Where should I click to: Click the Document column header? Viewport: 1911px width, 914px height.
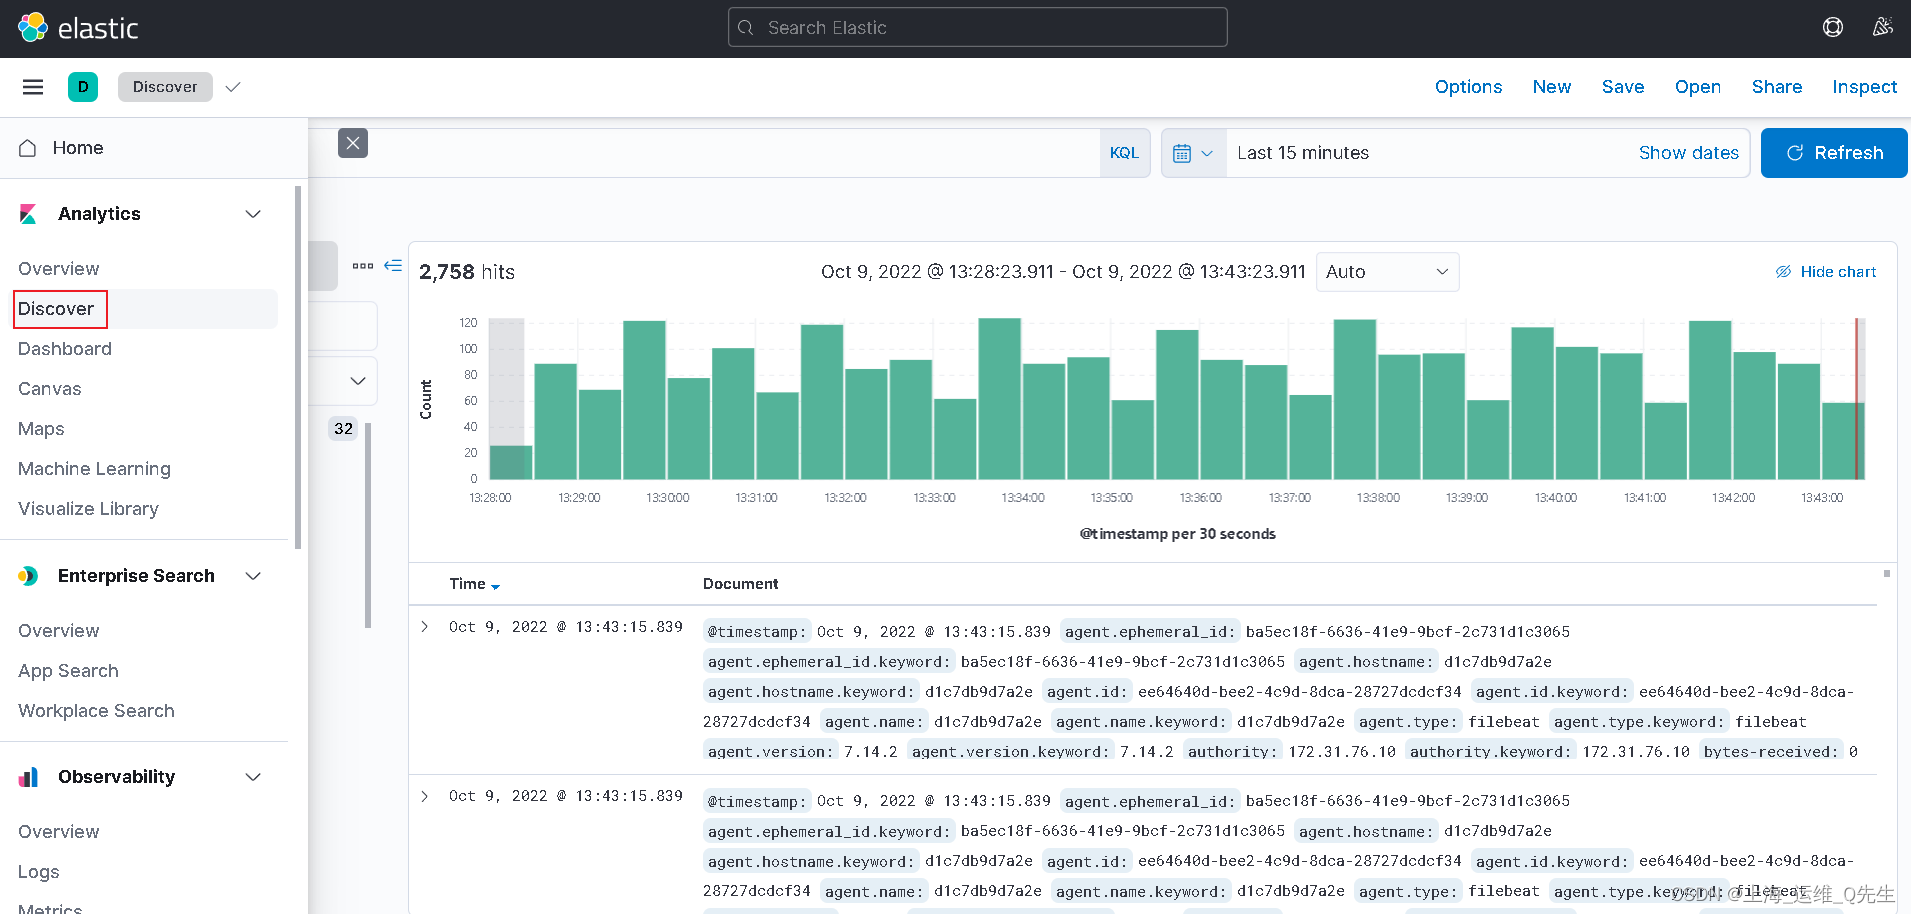coord(740,584)
